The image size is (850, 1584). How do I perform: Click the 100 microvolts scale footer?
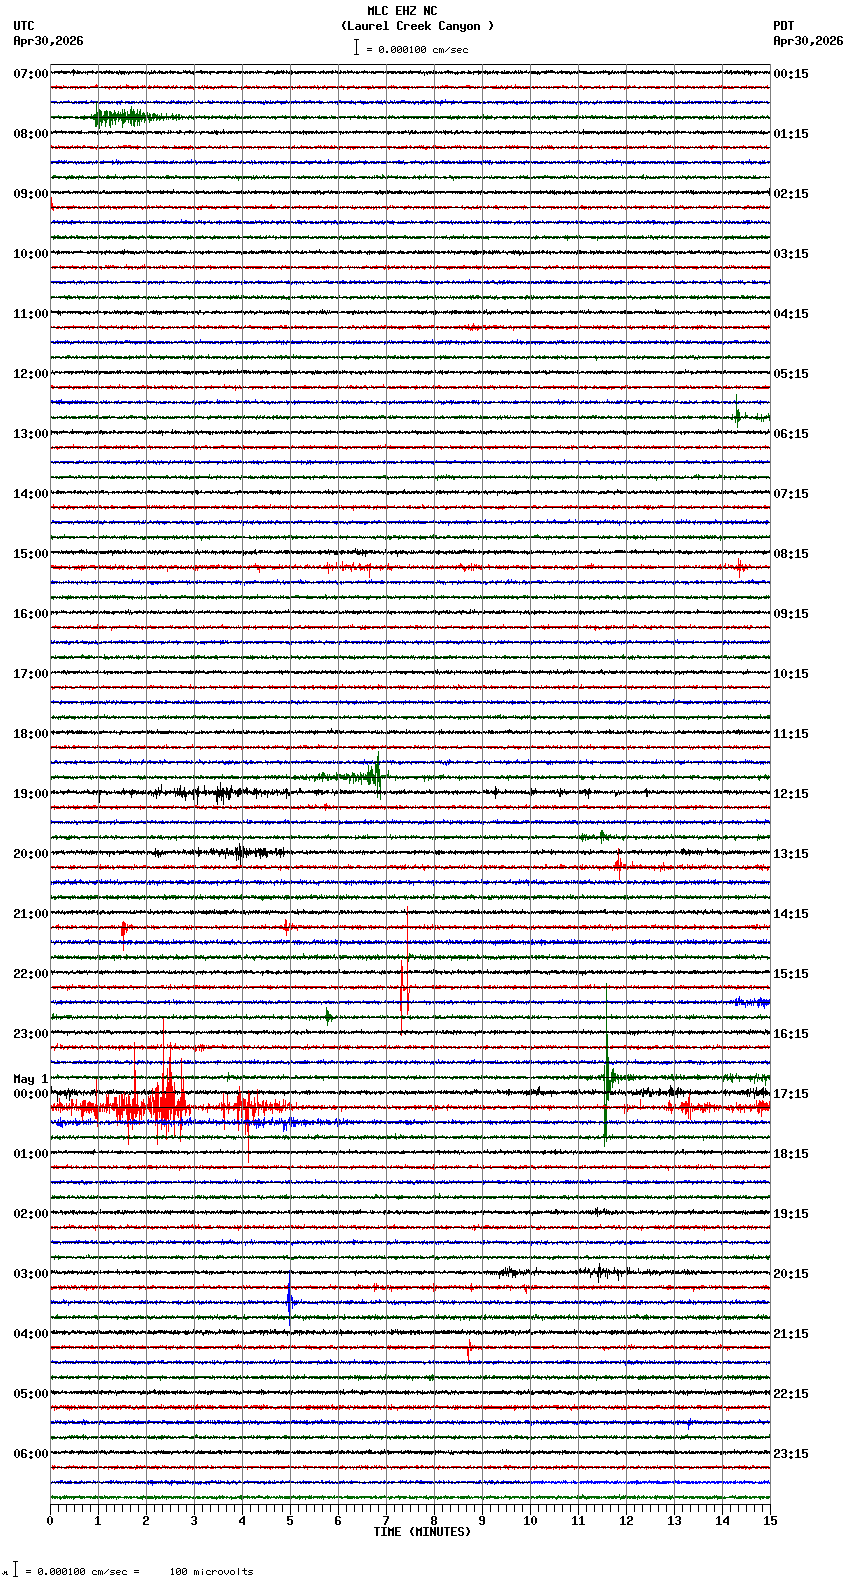pyautogui.click(x=211, y=1572)
